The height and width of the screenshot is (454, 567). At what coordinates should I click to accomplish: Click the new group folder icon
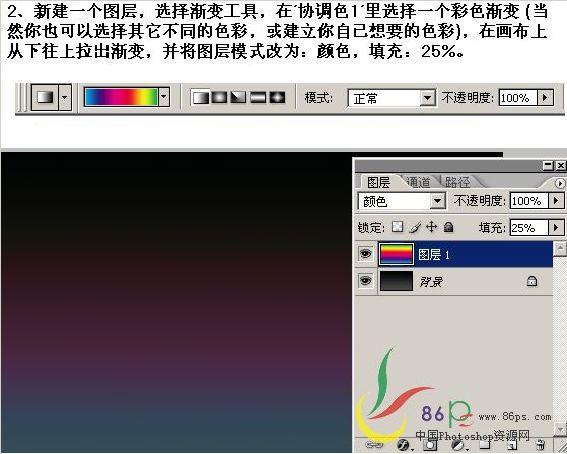click(485, 445)
